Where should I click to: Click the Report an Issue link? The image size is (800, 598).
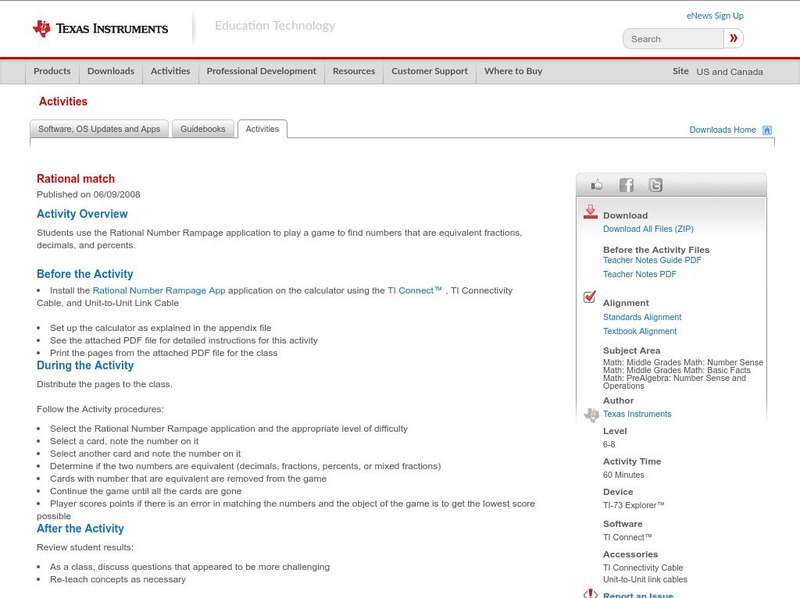pyautogui.click(x=638, y=595)
